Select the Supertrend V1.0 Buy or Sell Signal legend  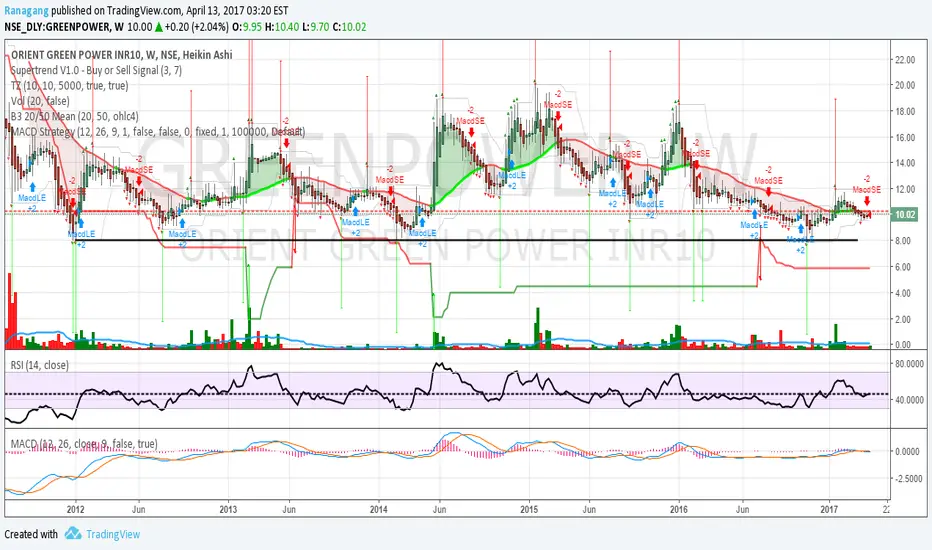click(x=96, y=70)
